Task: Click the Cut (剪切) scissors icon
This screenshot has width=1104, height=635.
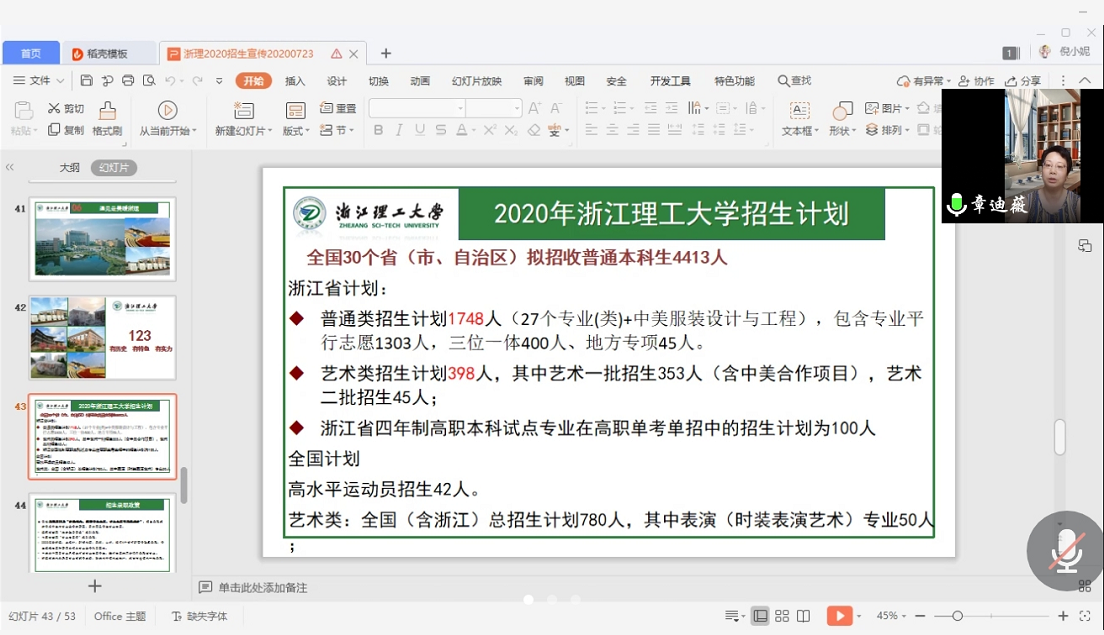Action: coord(55,108)
